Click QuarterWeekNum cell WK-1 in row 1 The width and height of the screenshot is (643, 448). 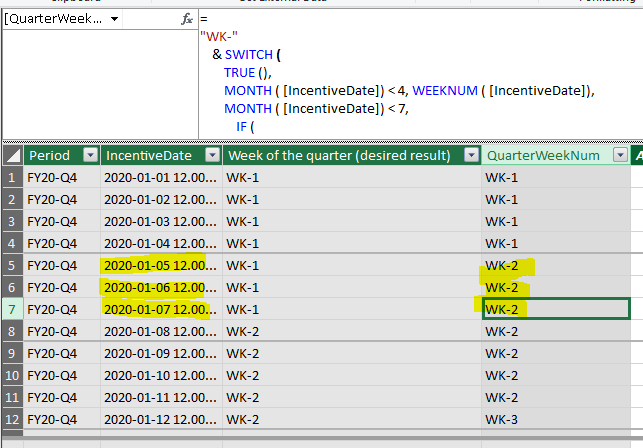(x=556, y=178)
